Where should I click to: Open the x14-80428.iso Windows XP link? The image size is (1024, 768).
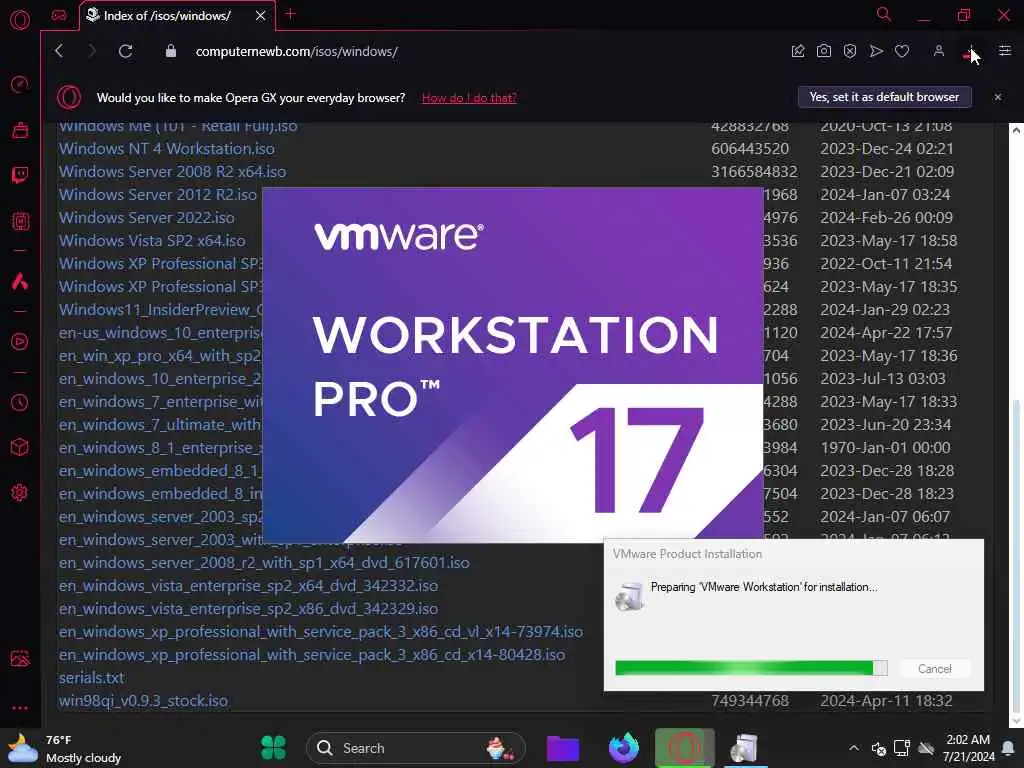pos(312,654)
